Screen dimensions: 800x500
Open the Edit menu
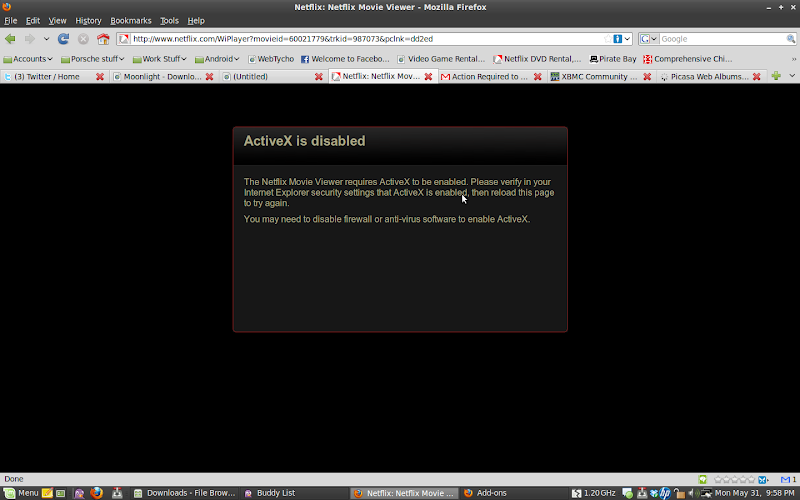coord(33,21)
